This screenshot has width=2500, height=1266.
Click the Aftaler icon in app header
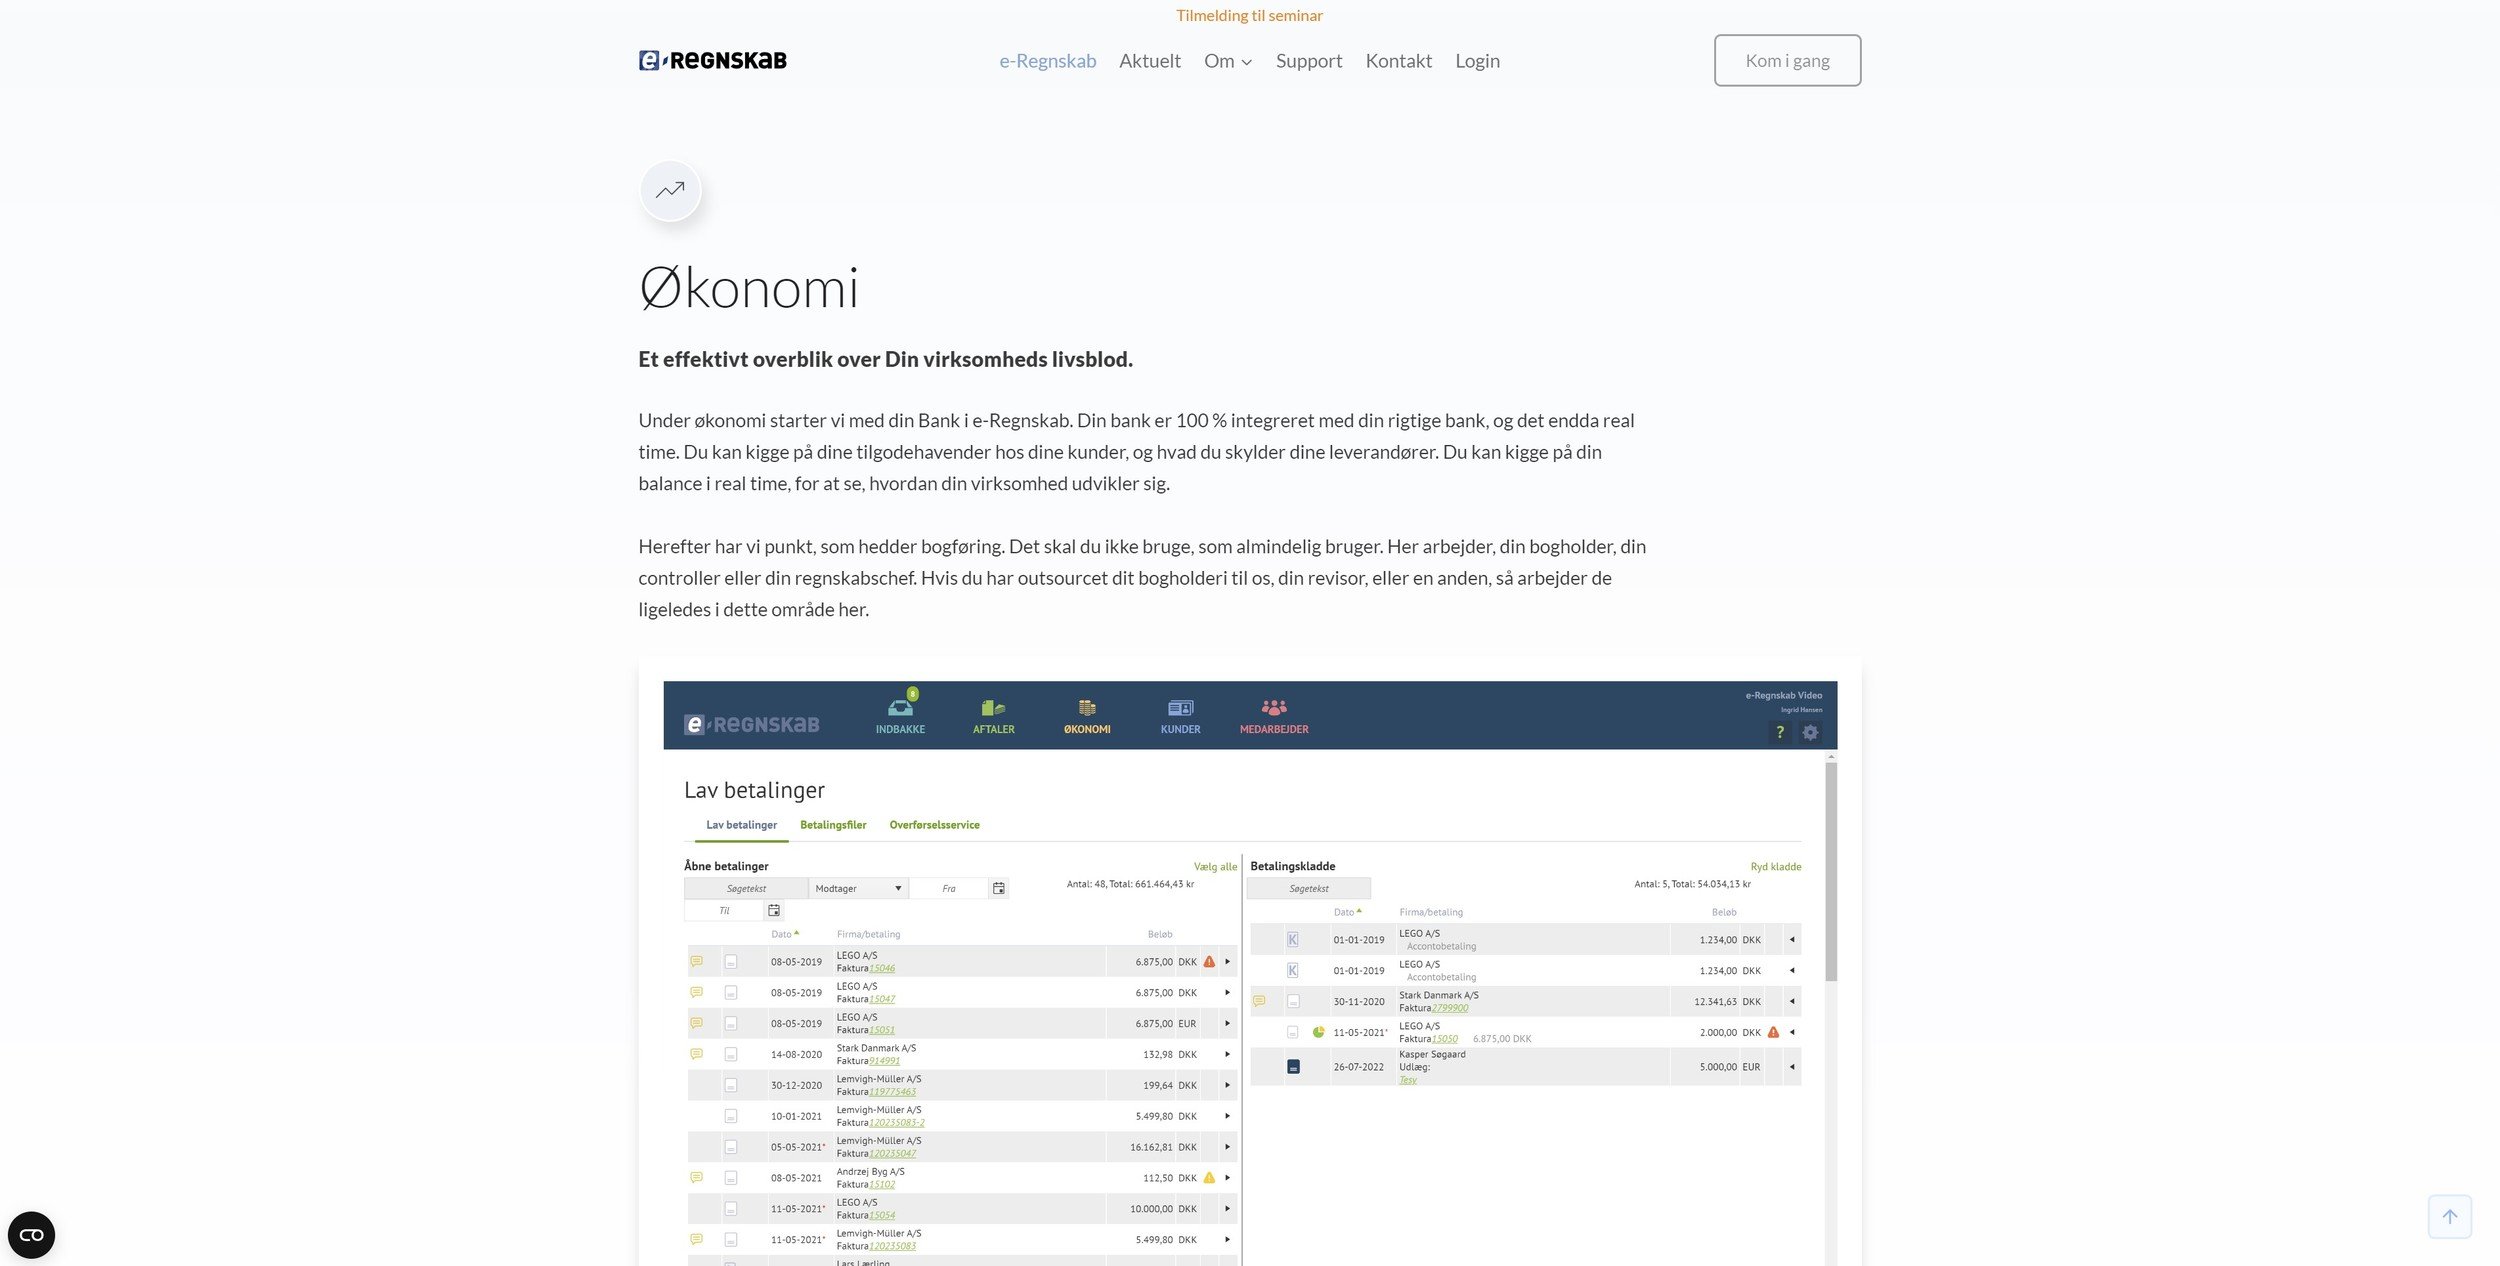click(x=993, y=709)
